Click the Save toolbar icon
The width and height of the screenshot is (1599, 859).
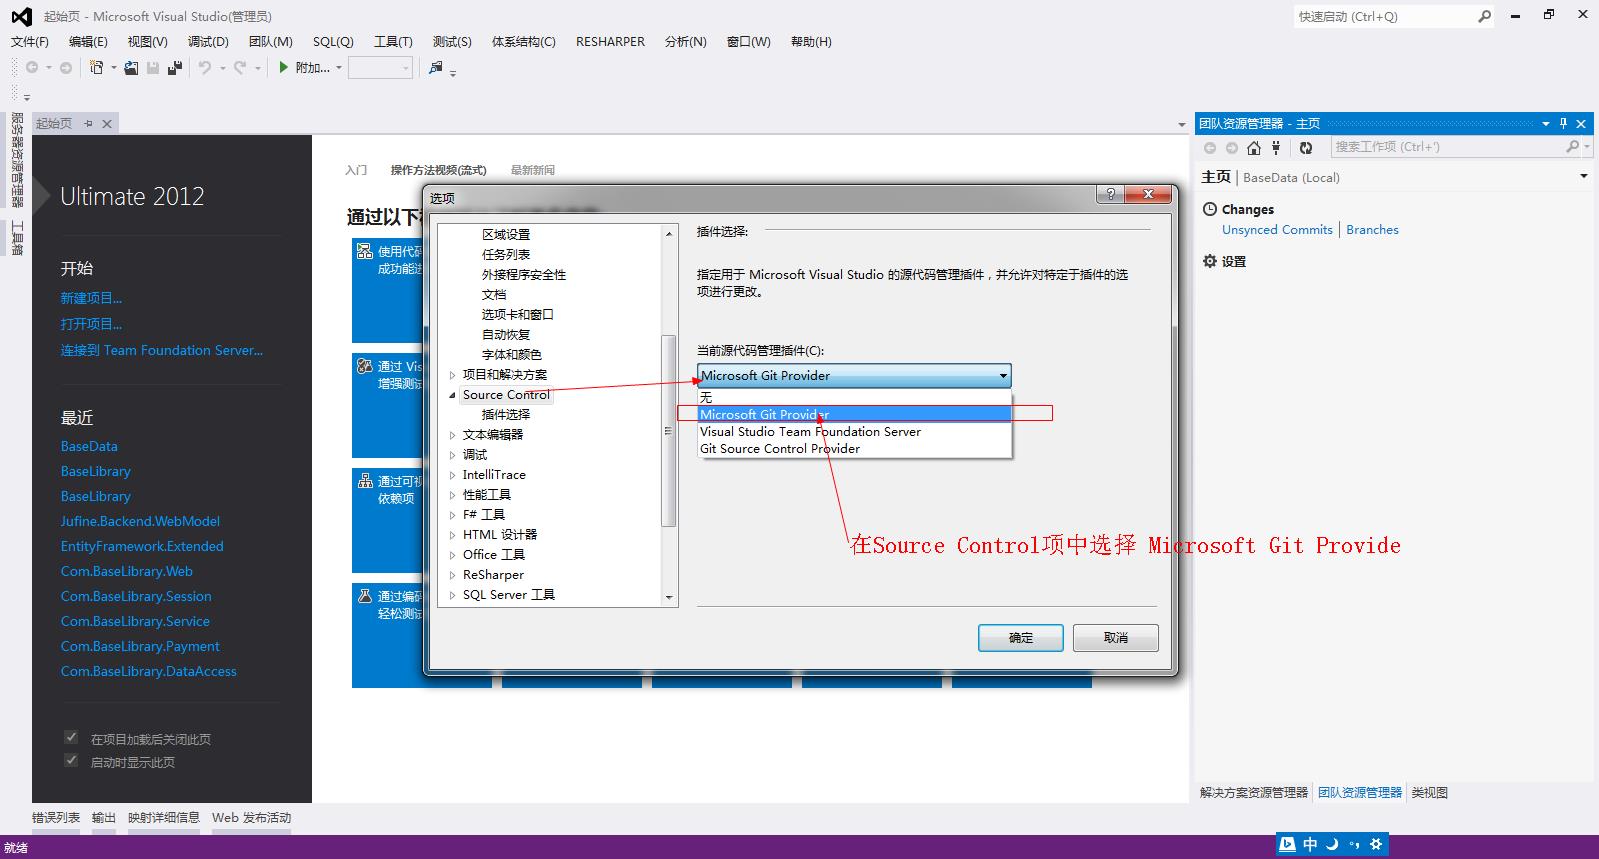pyautogui.click(x=153, y=67)
